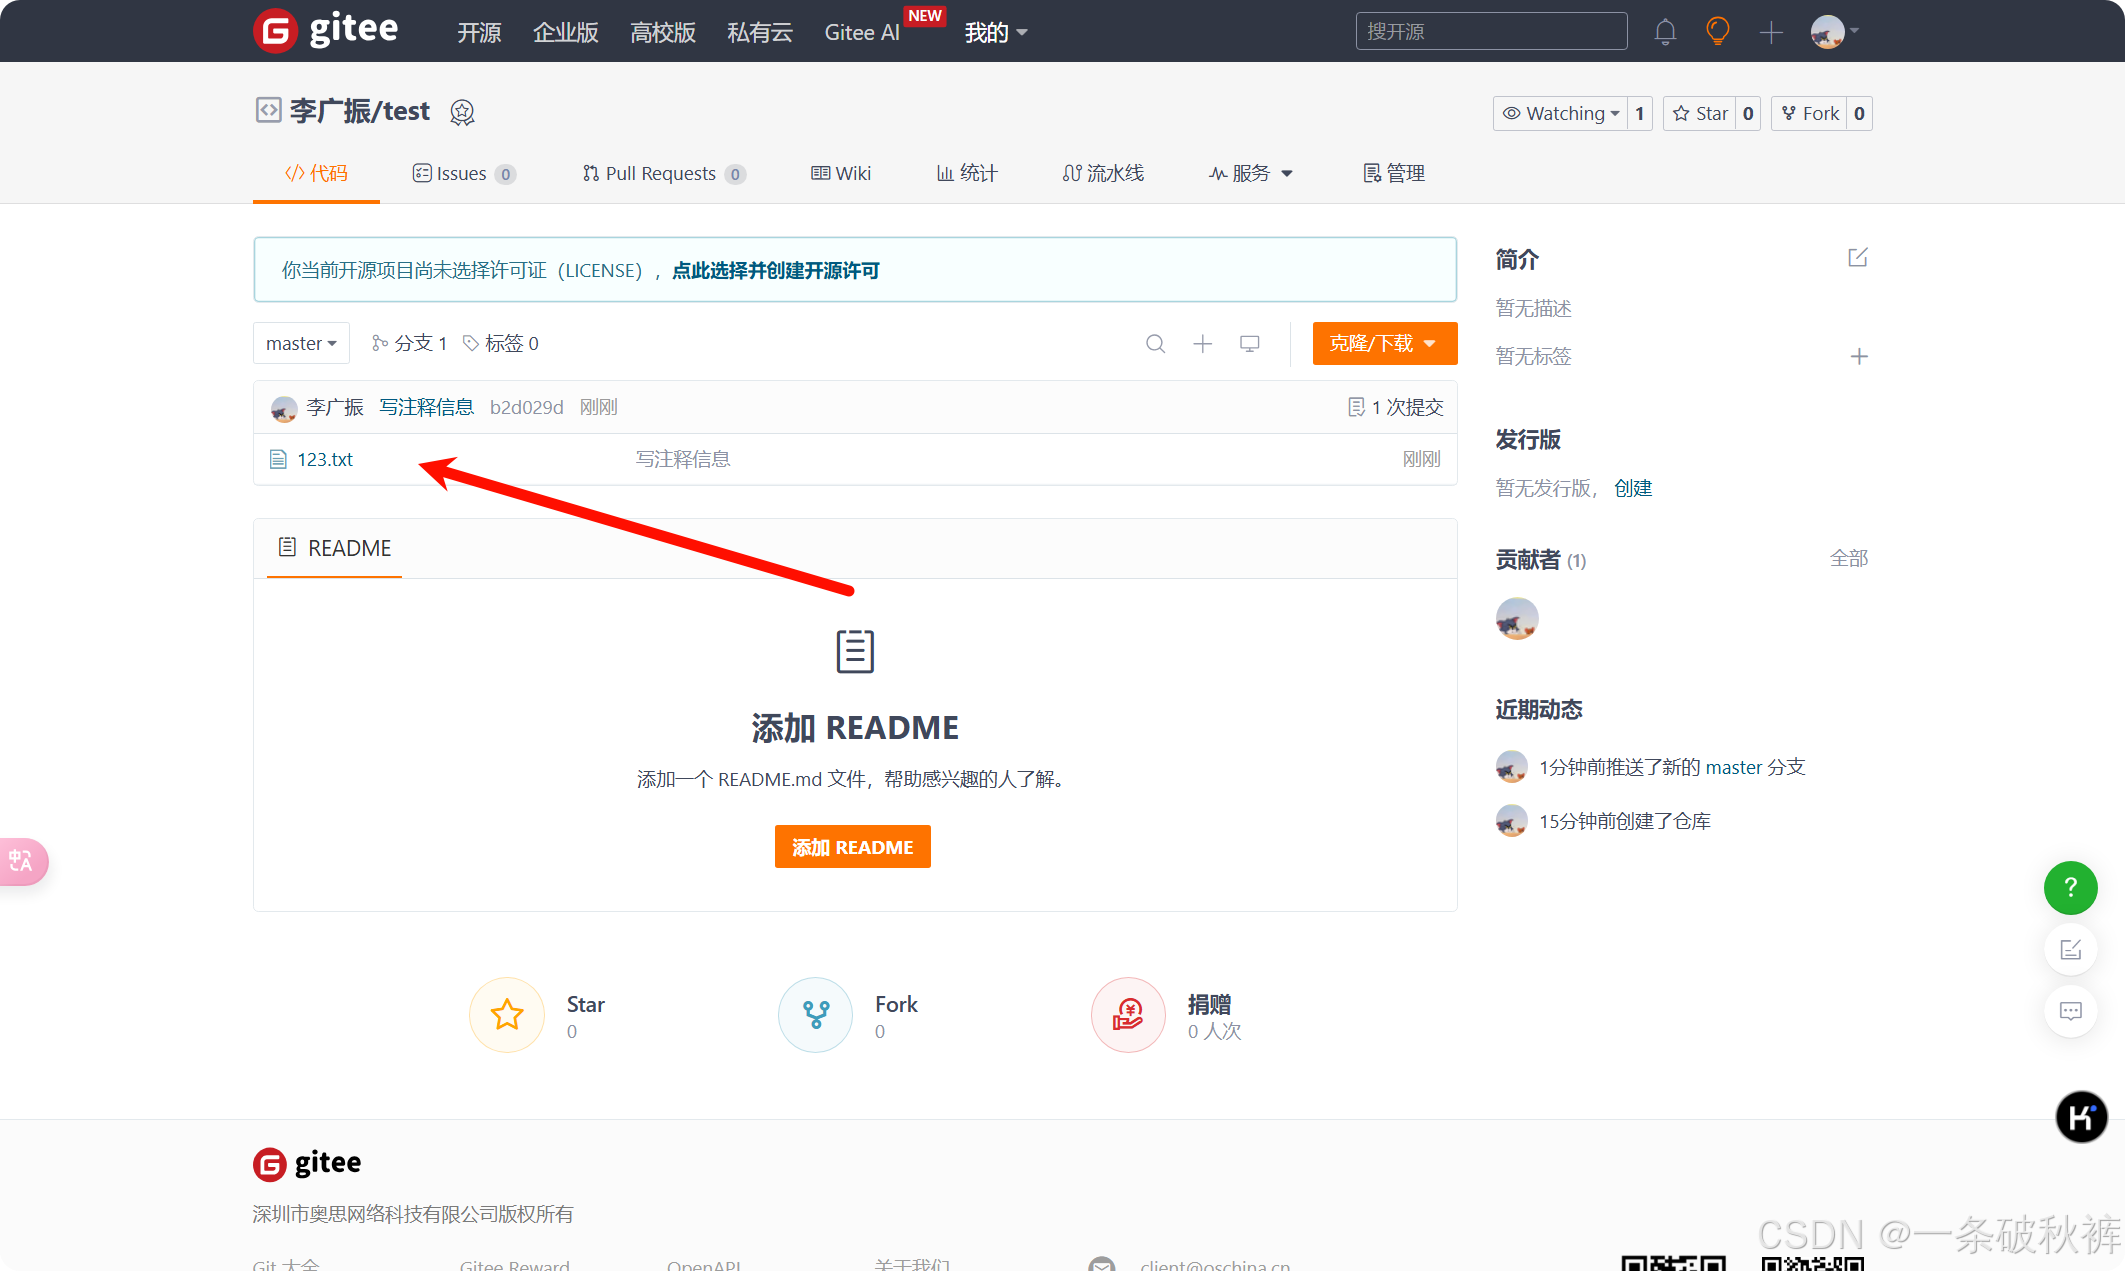
Task: Open the user avatar menu in header
Action: [x=1834, y=32]
